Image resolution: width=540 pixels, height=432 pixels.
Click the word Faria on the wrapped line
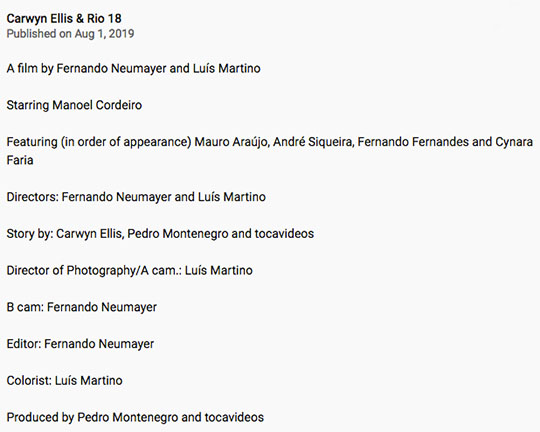click(x=20, y=160)
